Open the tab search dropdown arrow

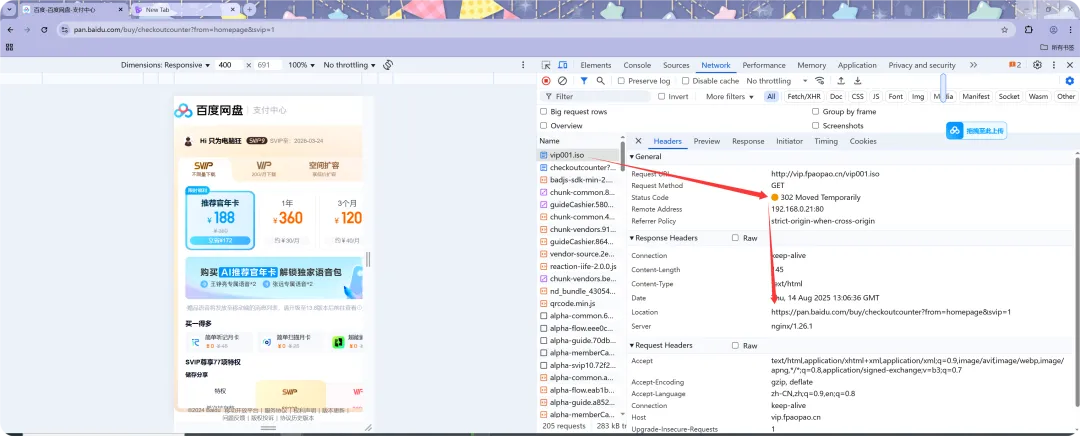[10, 10]
